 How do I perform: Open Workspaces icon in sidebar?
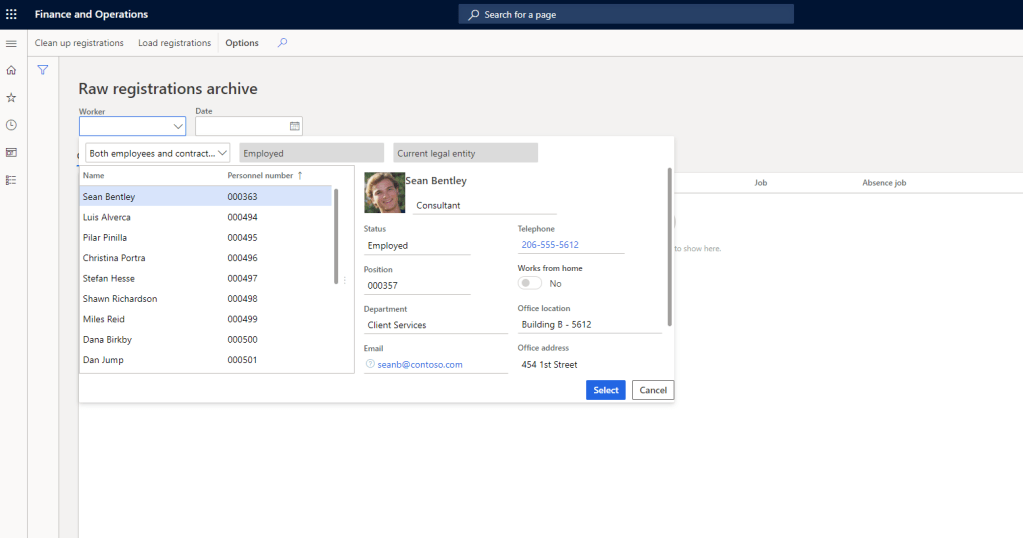tap(11, 152)
